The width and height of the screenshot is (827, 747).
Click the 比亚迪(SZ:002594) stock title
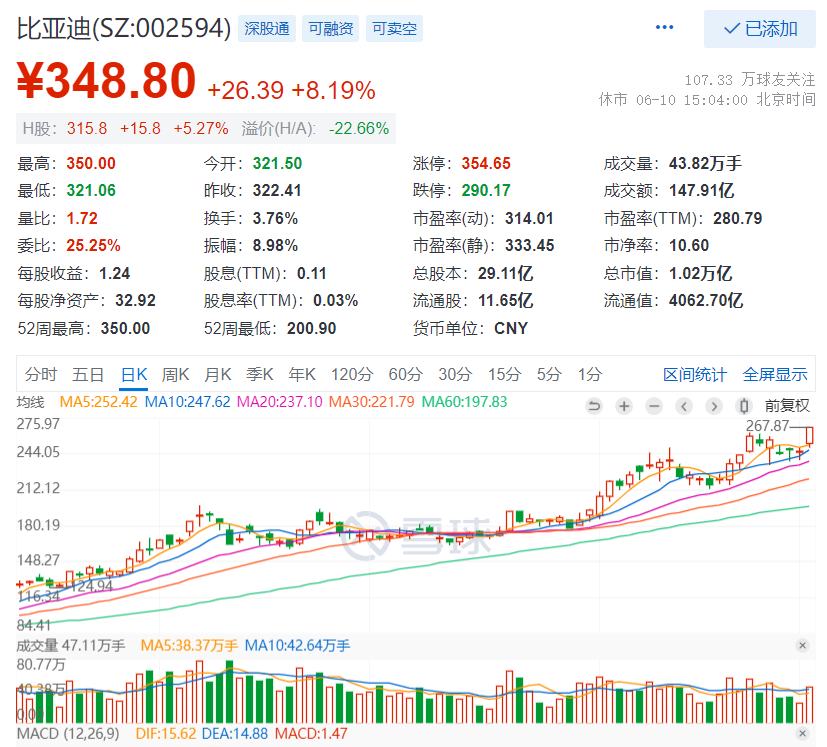pos(124,28)
